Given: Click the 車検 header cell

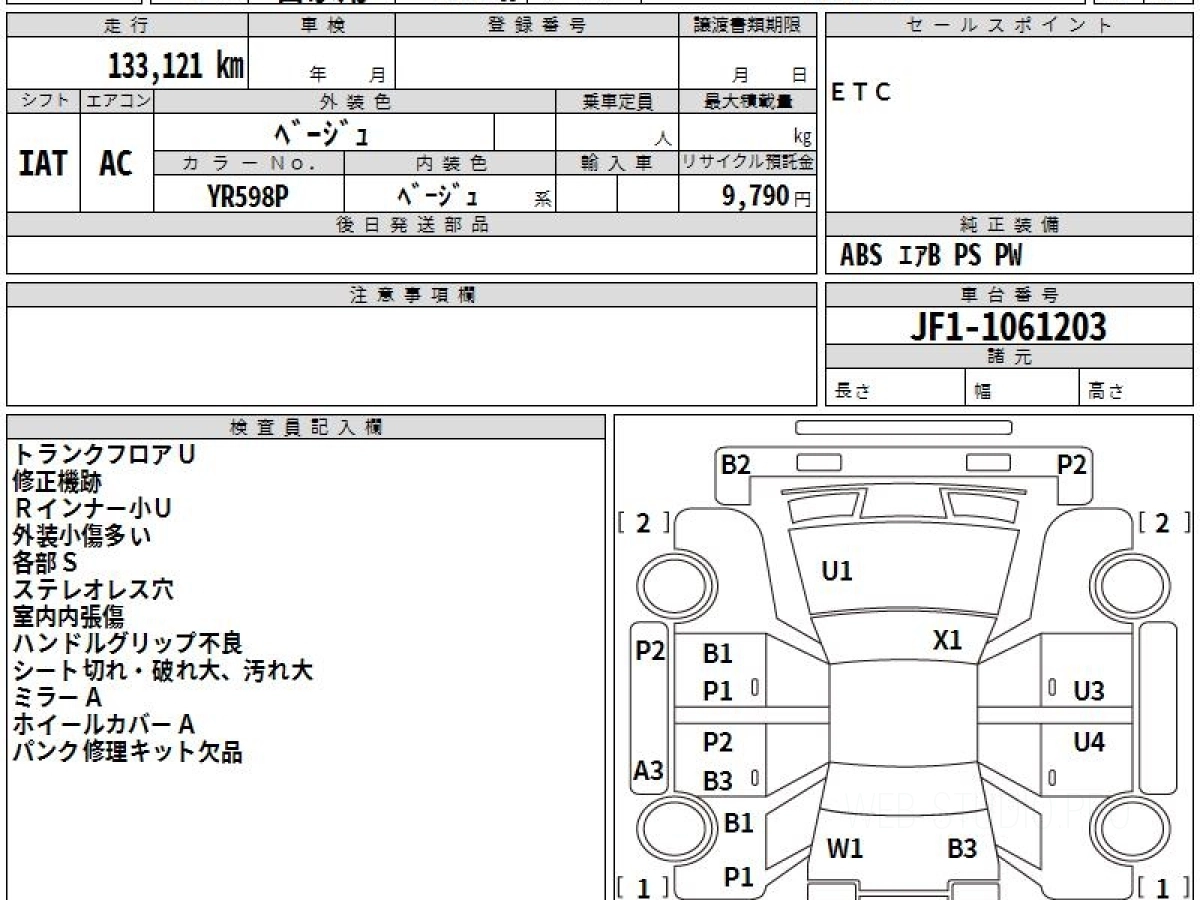Looking at the screenshot, I should 322,26.
